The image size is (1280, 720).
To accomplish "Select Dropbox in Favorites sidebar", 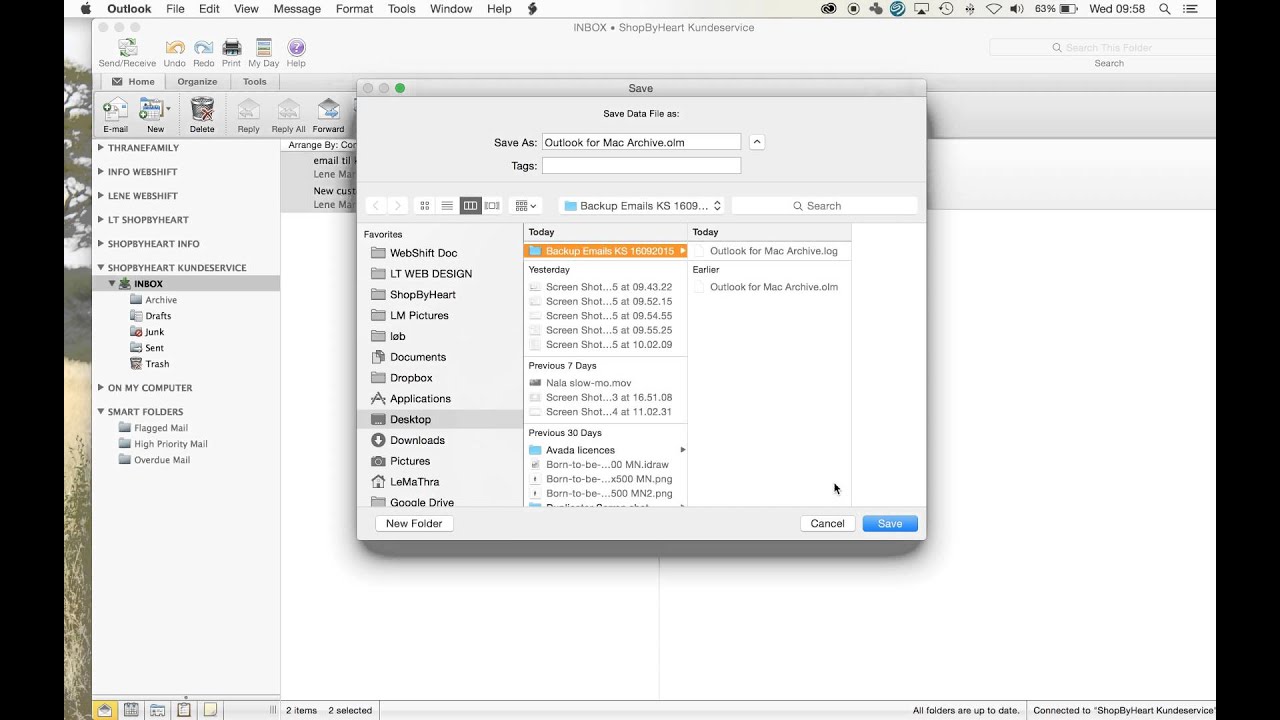I will pyautogui.click(x=440, y=378).
